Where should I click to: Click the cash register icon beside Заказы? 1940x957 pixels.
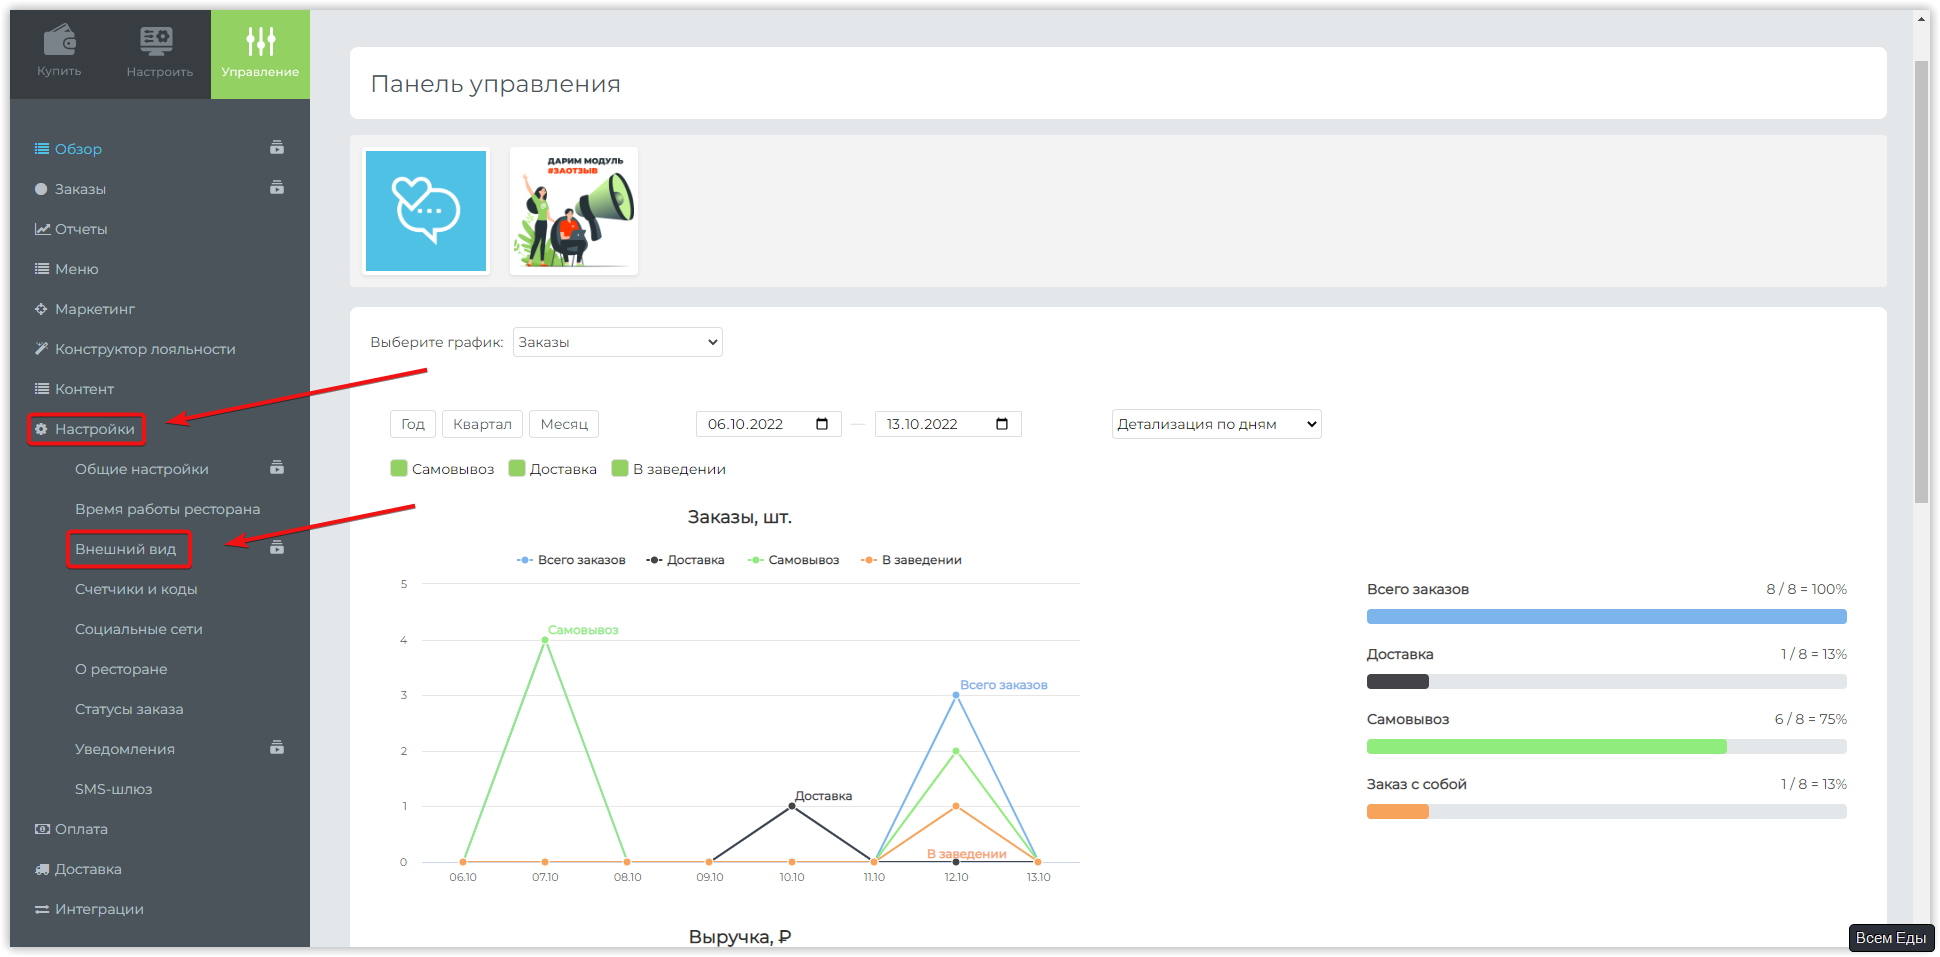pyautogui.click(x=277, y=188)
